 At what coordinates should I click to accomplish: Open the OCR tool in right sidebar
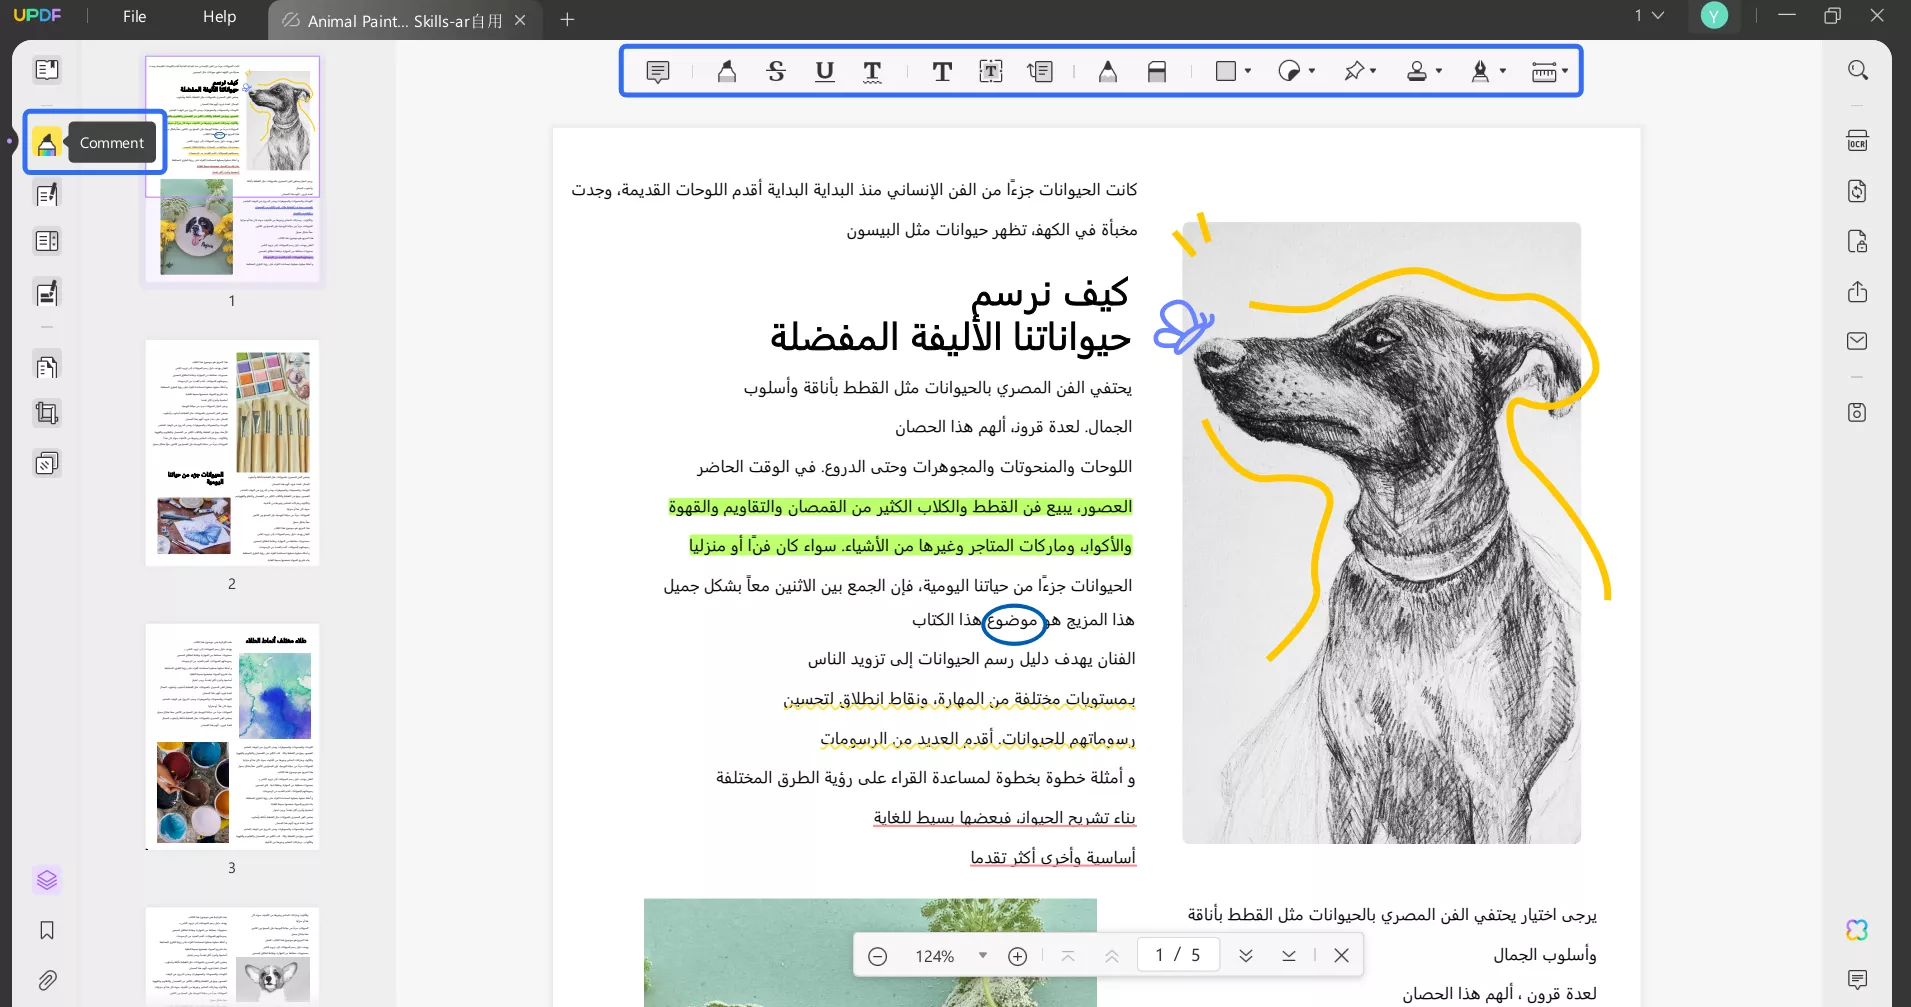(1858, 140)
